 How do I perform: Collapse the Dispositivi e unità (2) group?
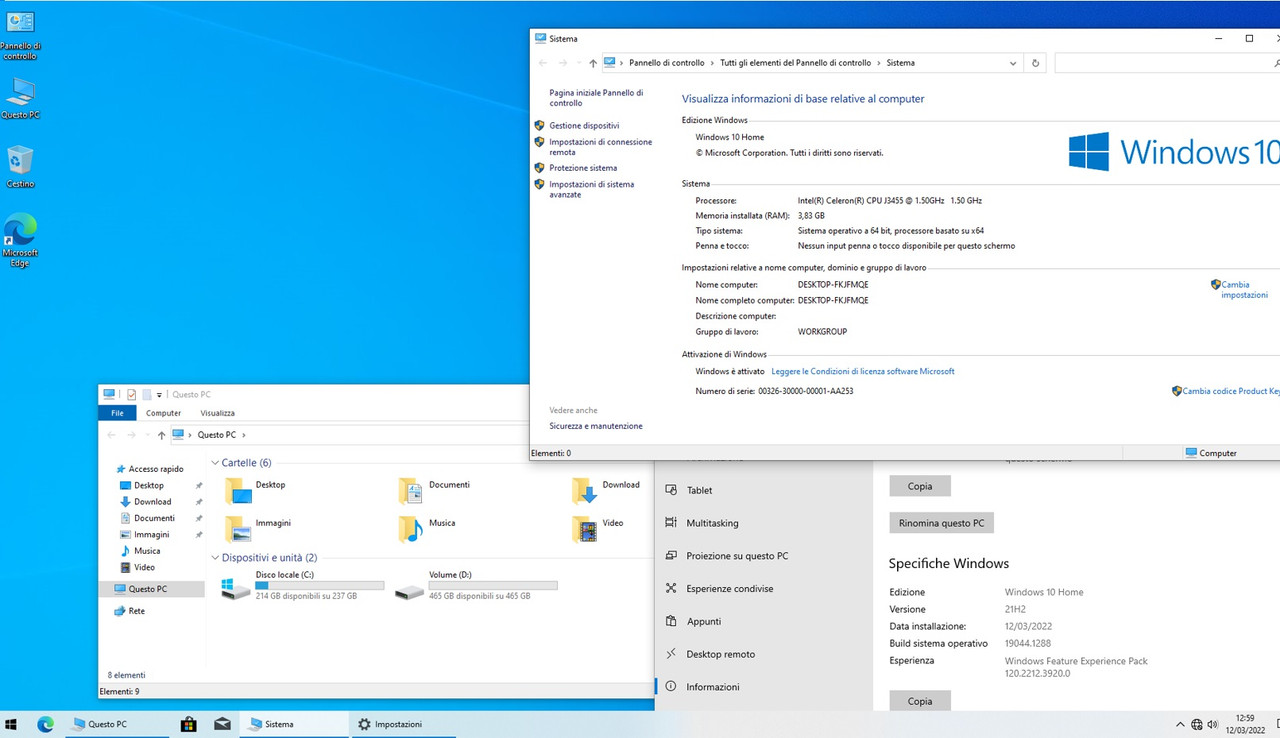215,557
